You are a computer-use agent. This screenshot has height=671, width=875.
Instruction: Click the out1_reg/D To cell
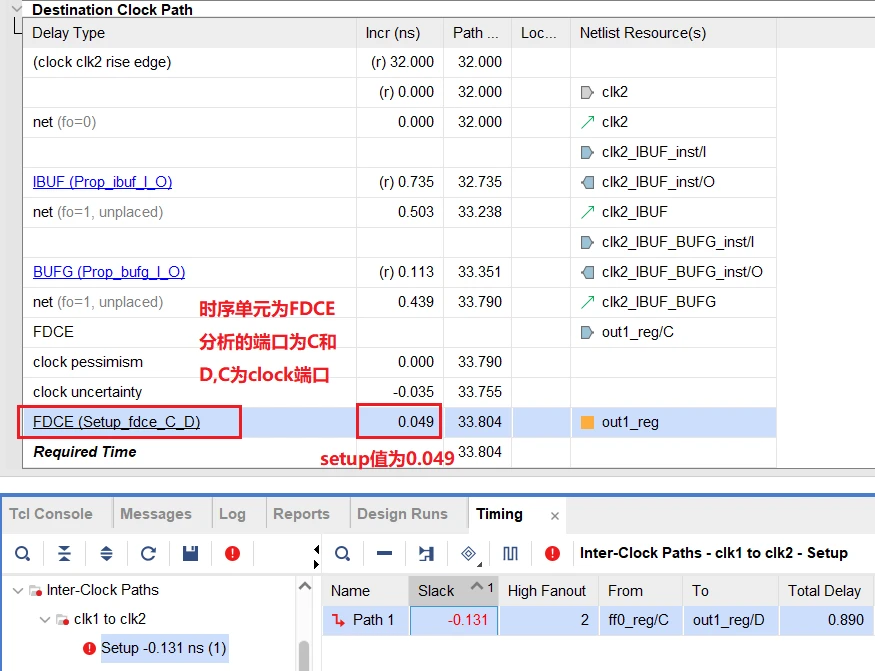point(730,620)
